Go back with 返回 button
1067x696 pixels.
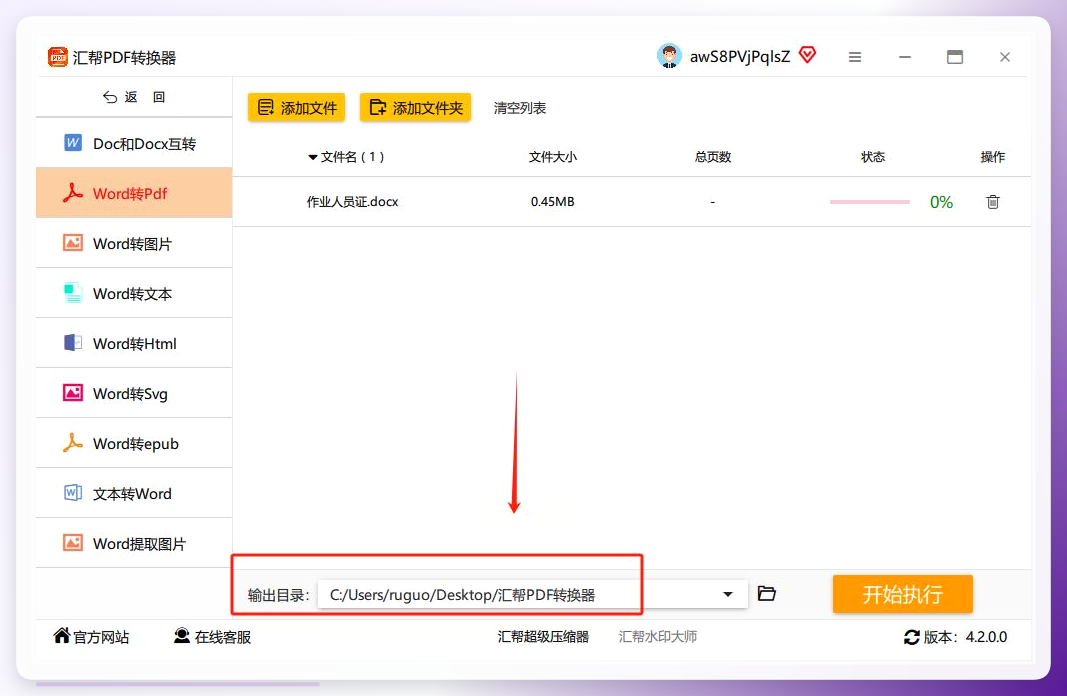click(134, 97)
